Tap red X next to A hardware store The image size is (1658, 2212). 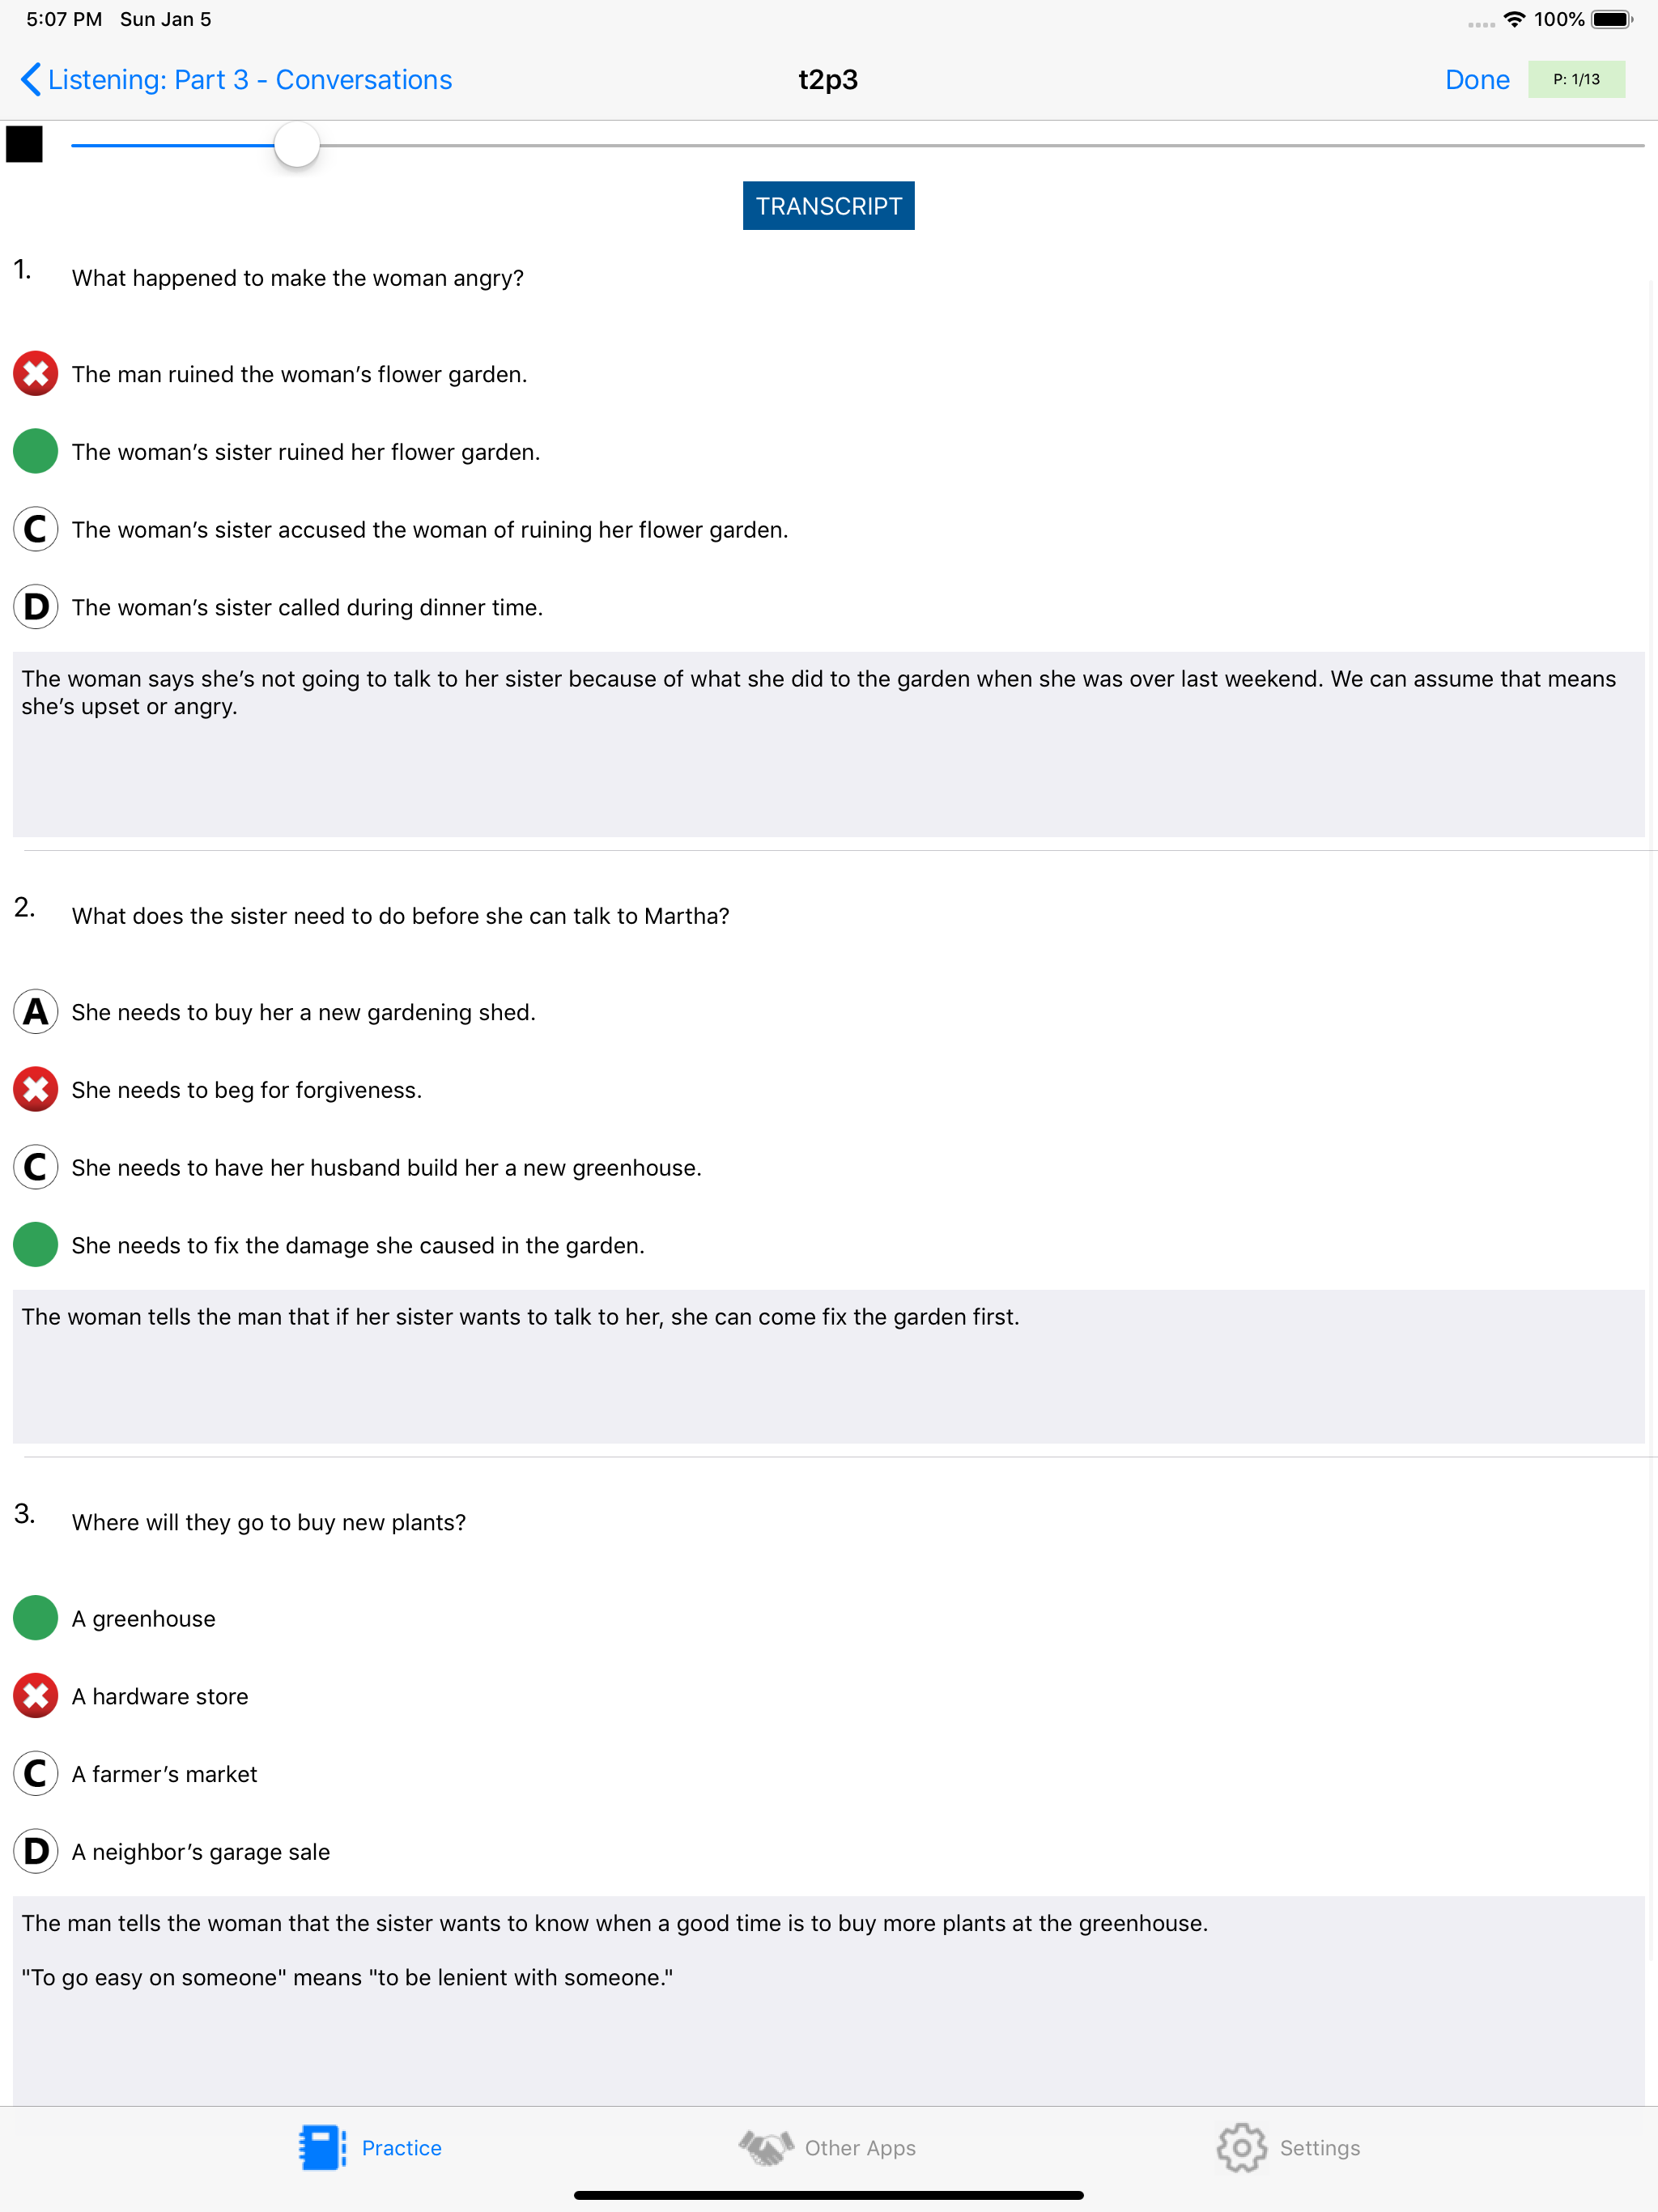tap(35, 1696)
